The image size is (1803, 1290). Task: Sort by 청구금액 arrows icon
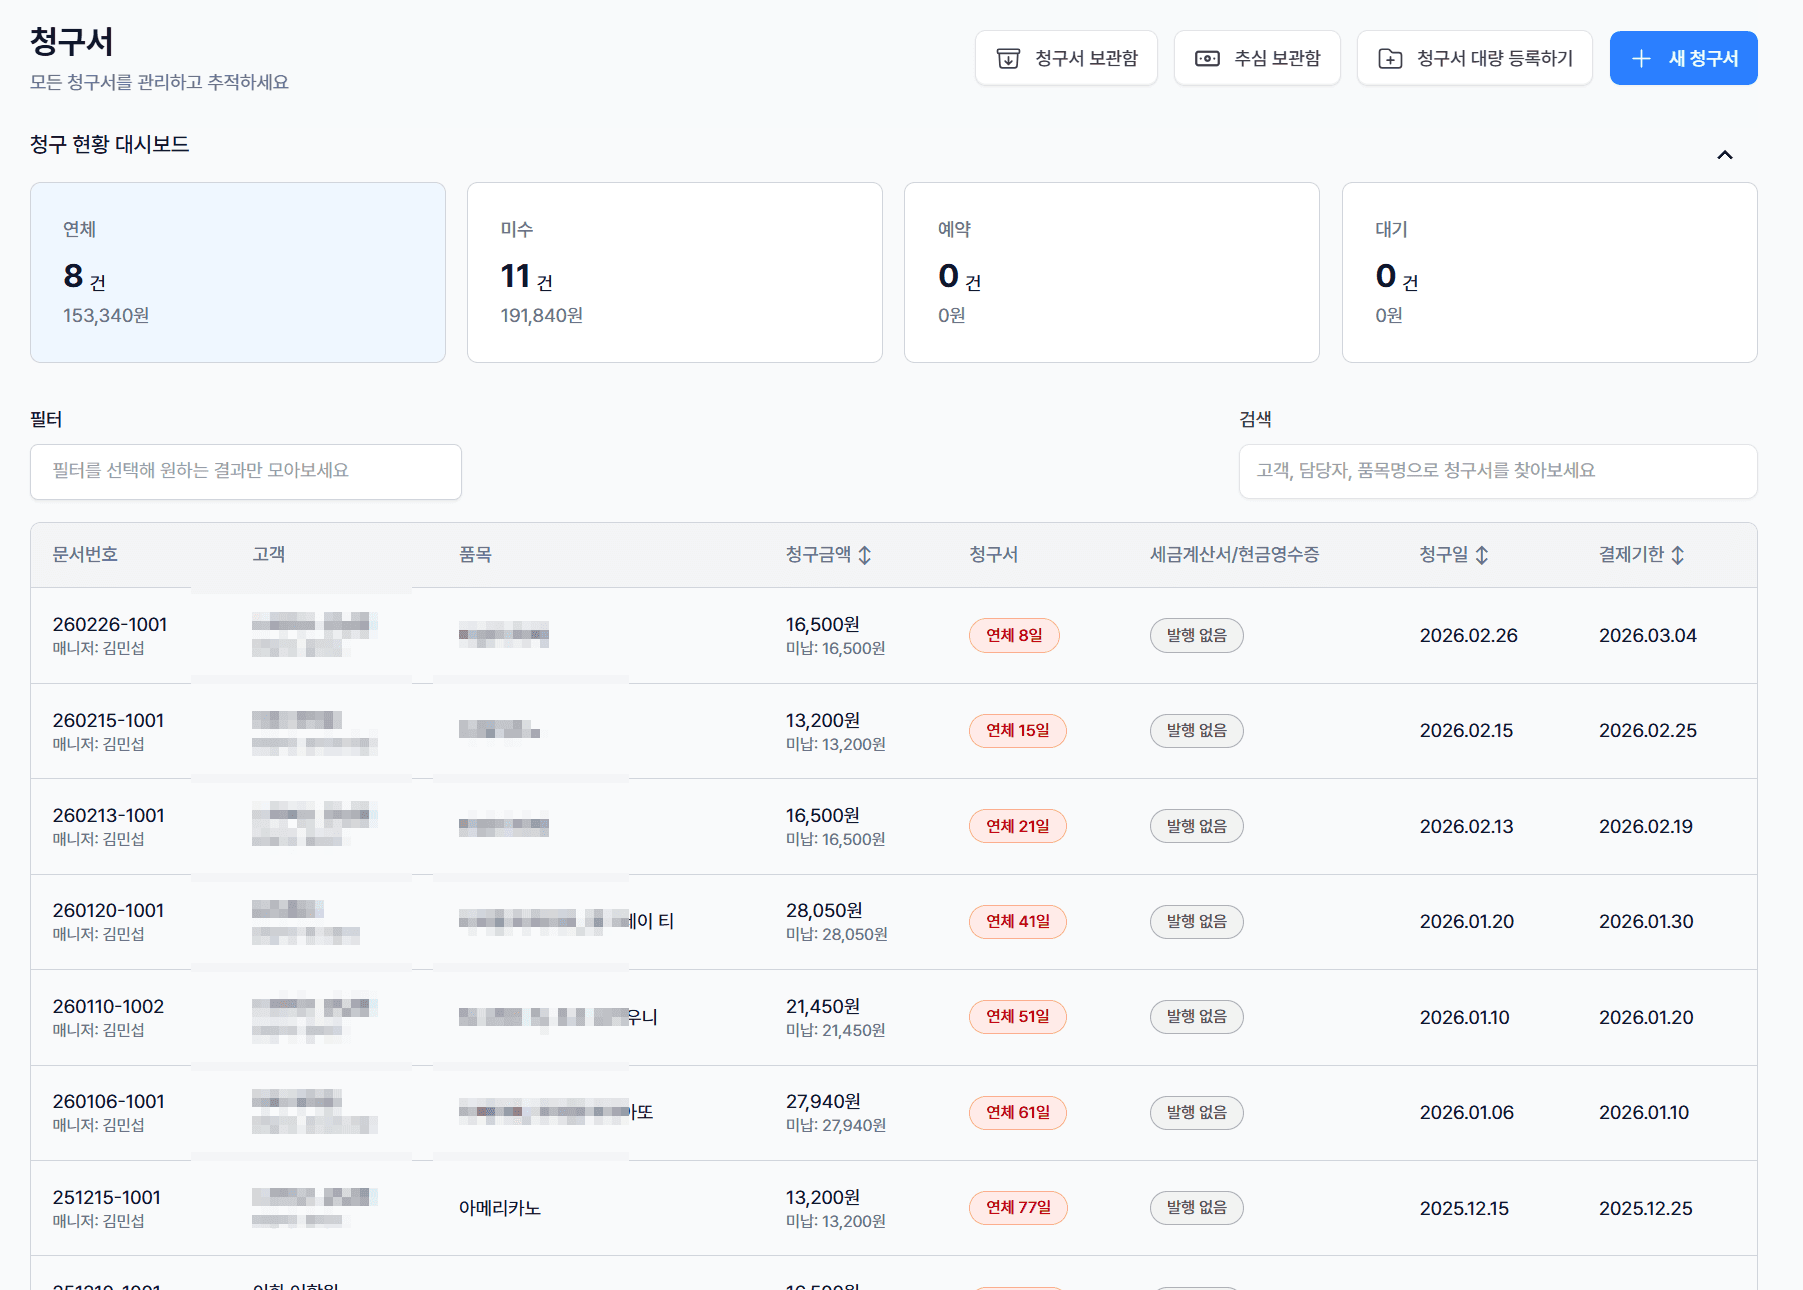pos(865,555)
